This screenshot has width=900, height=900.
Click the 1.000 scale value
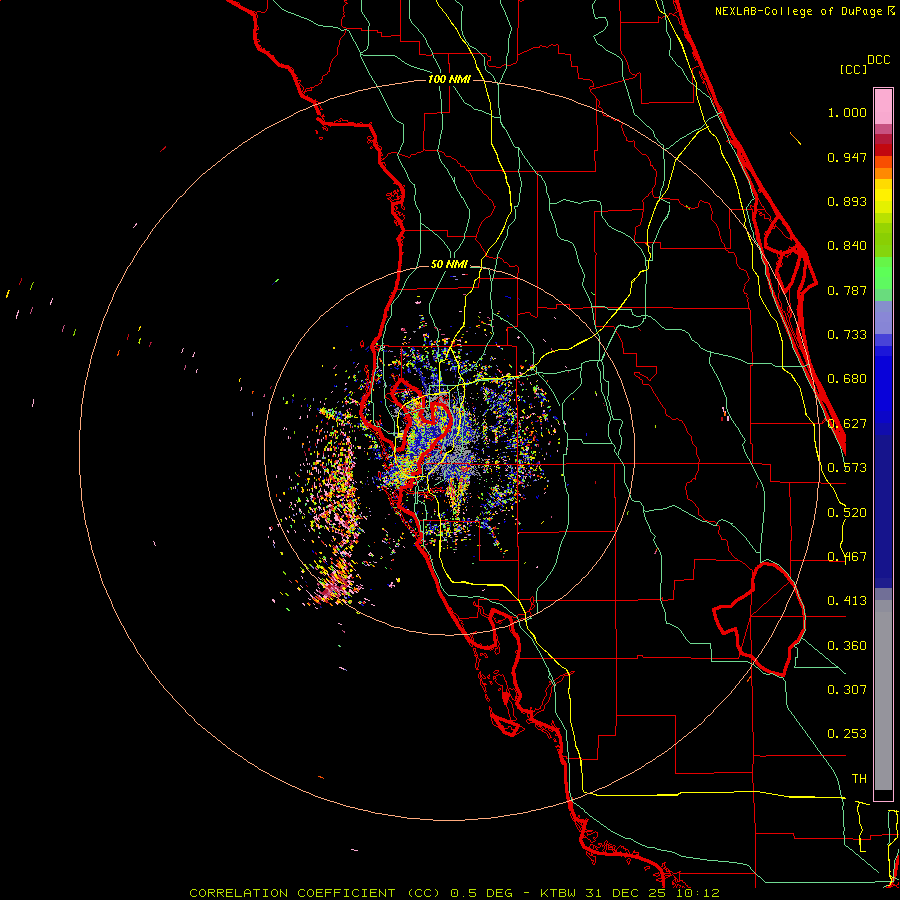(847, 112)
